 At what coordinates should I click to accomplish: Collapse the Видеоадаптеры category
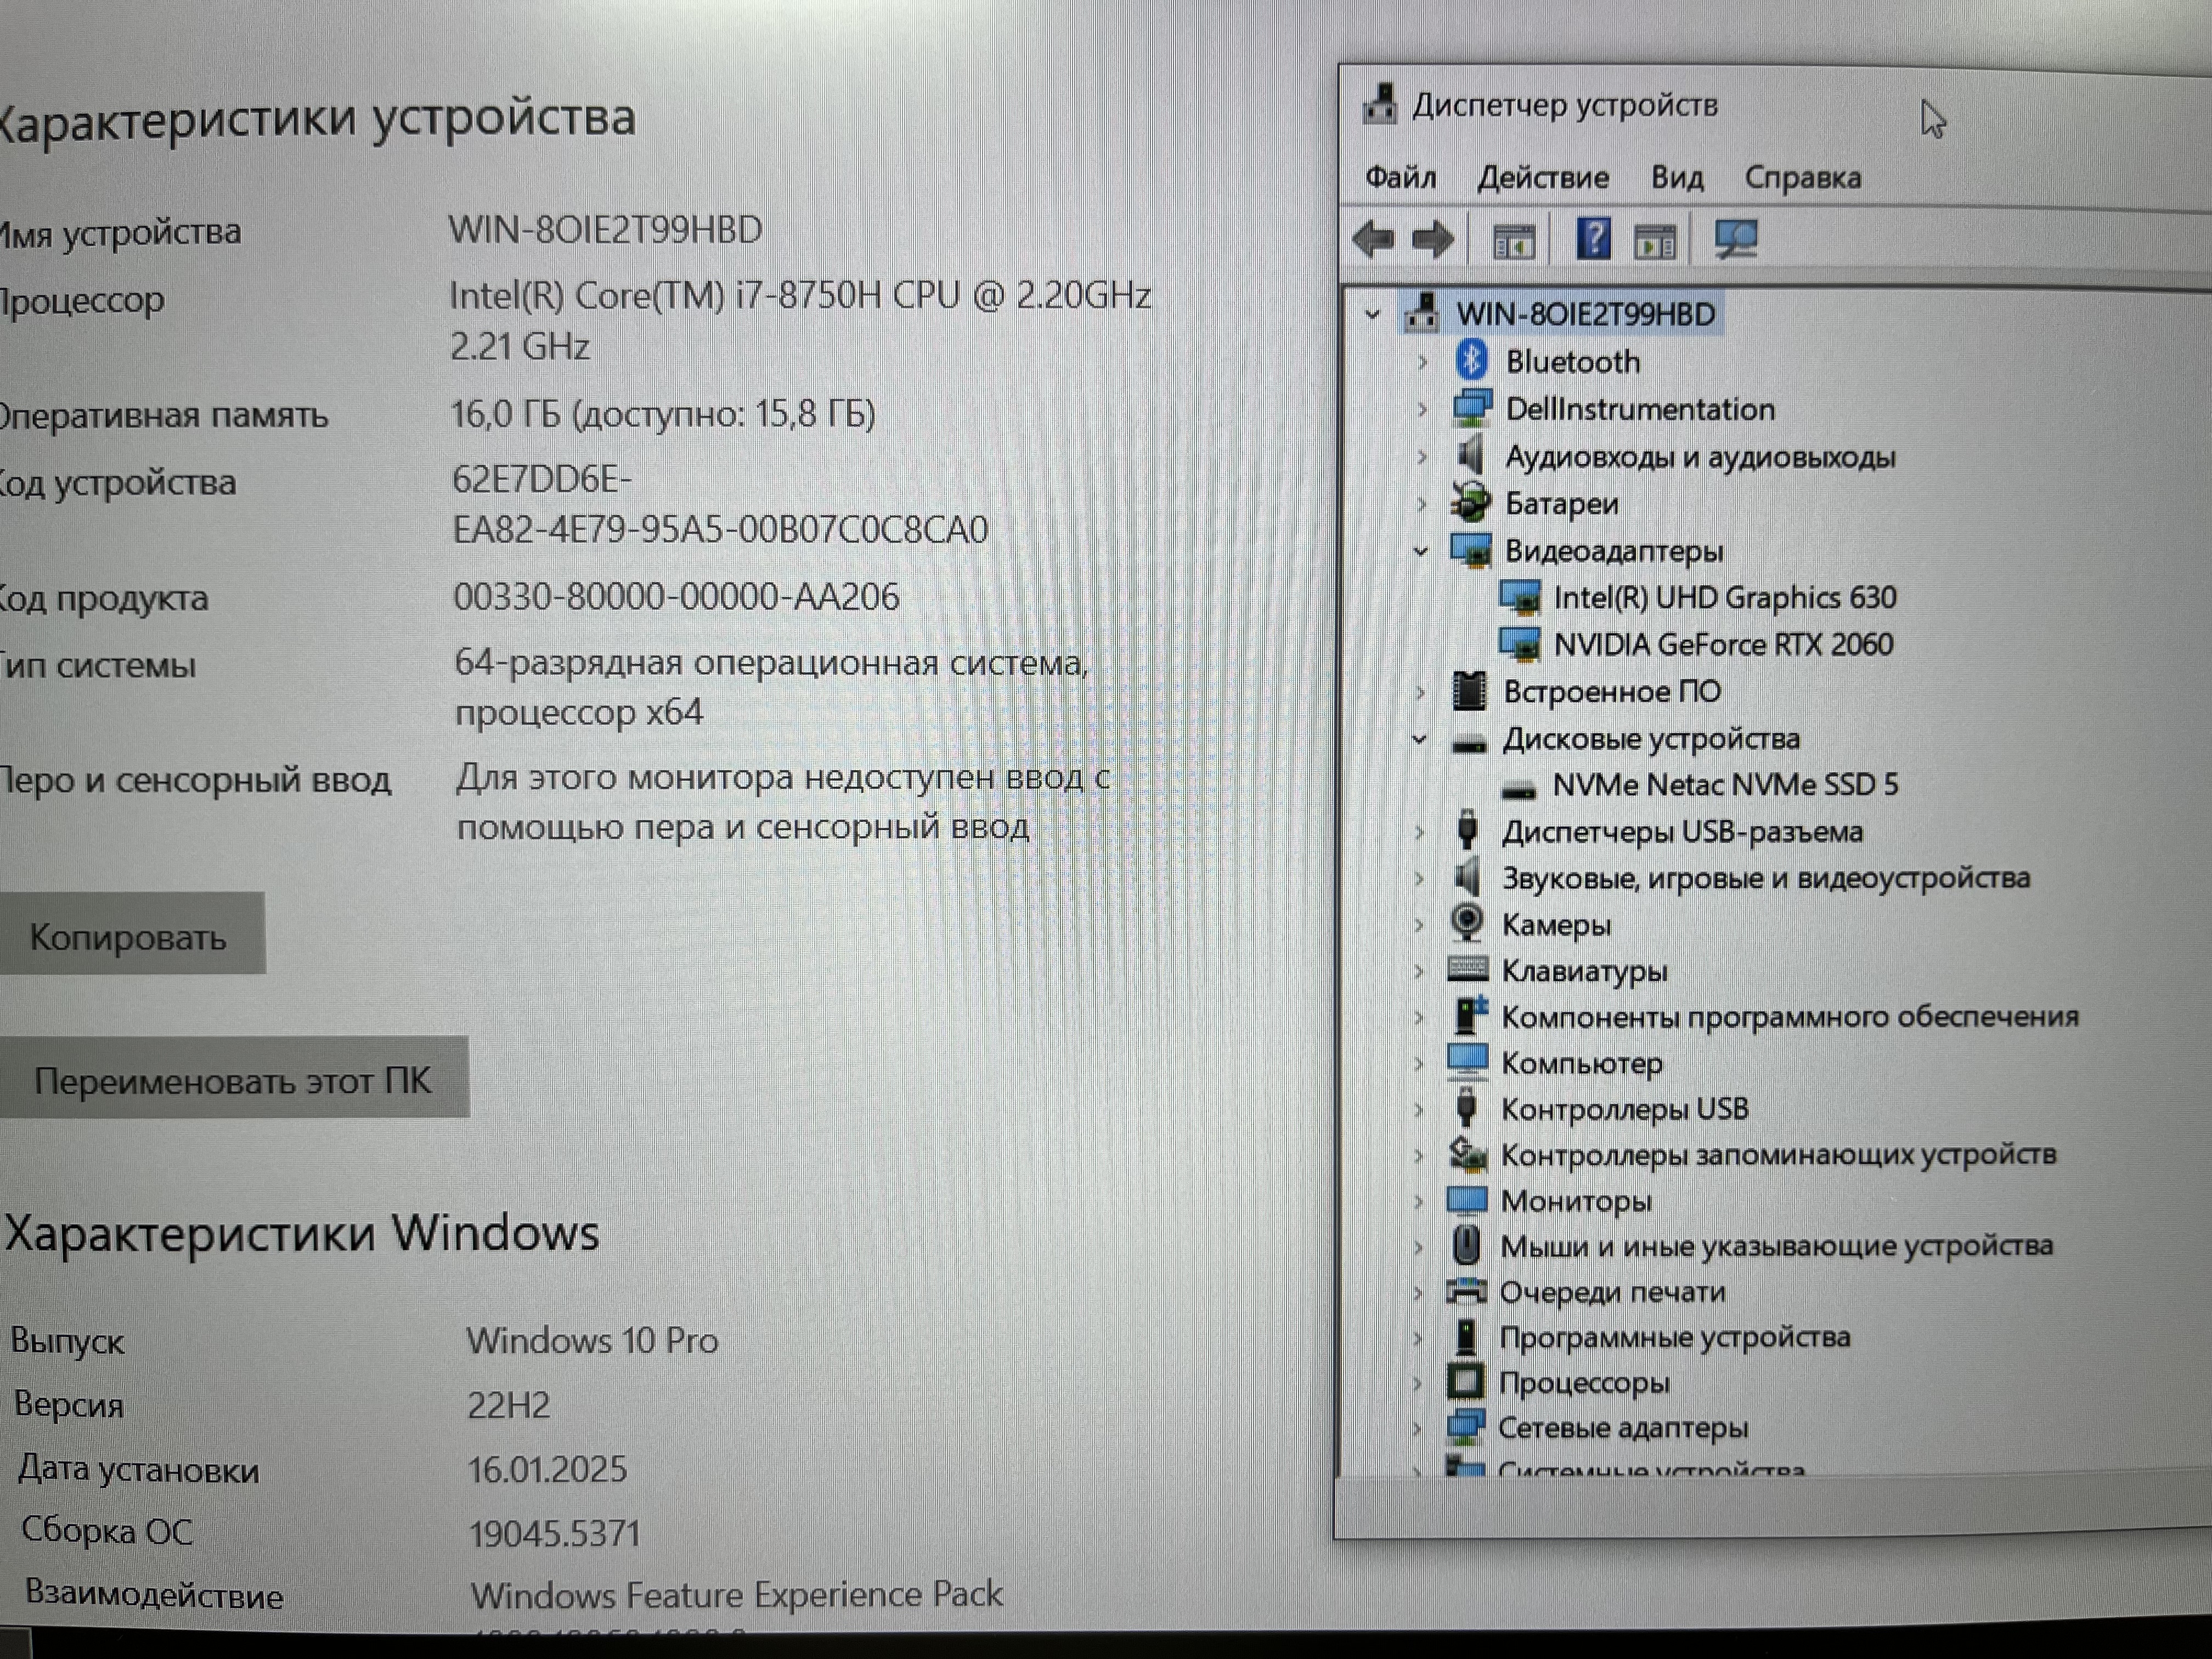1420,551
